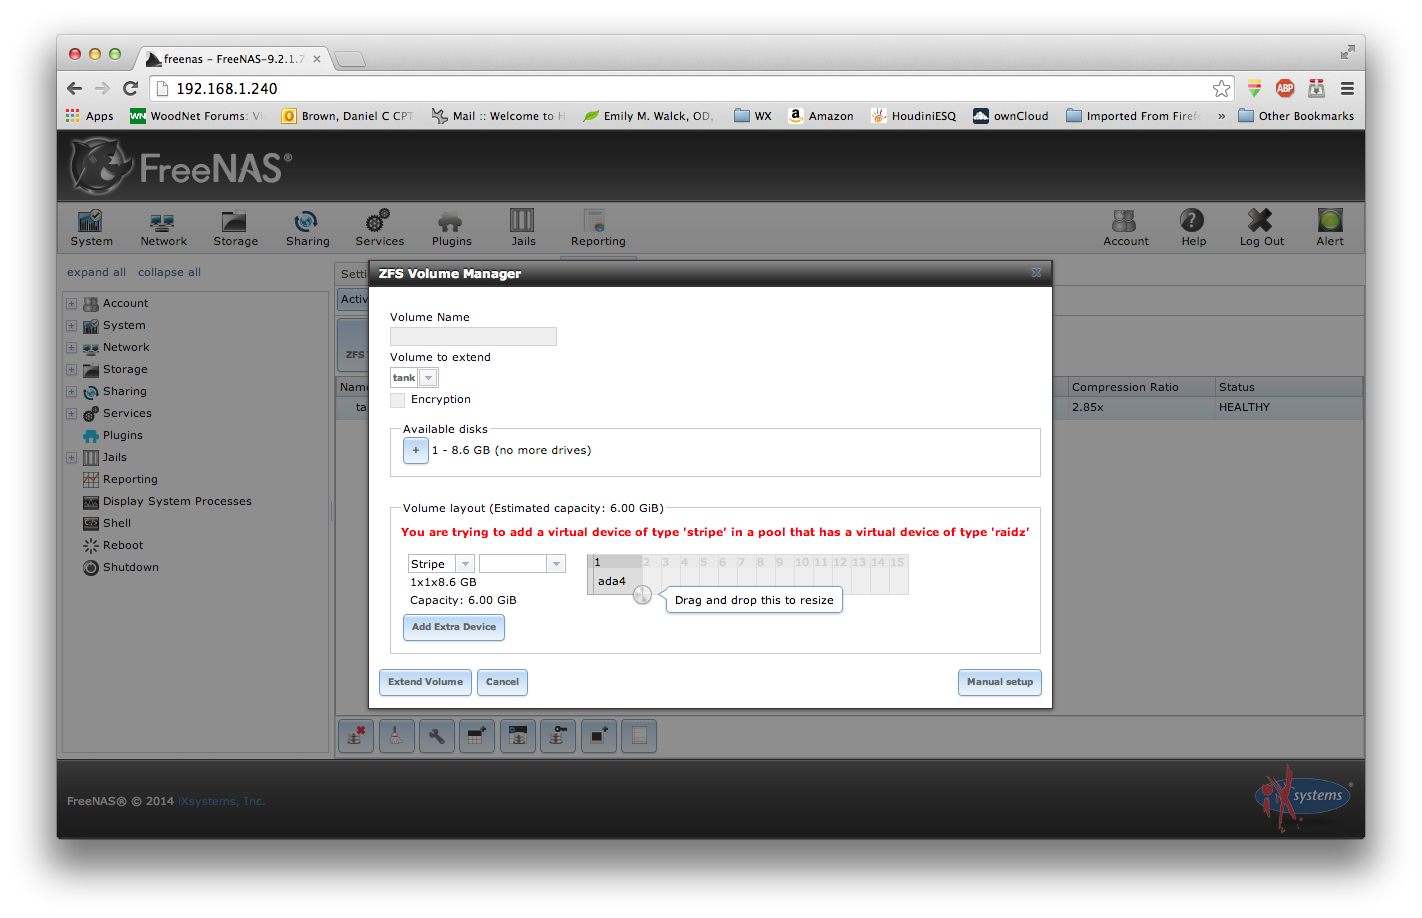Expand the Services tree node
This screenshot has width=1422, height=918.
pyautogui.click(x=71, y=414)
